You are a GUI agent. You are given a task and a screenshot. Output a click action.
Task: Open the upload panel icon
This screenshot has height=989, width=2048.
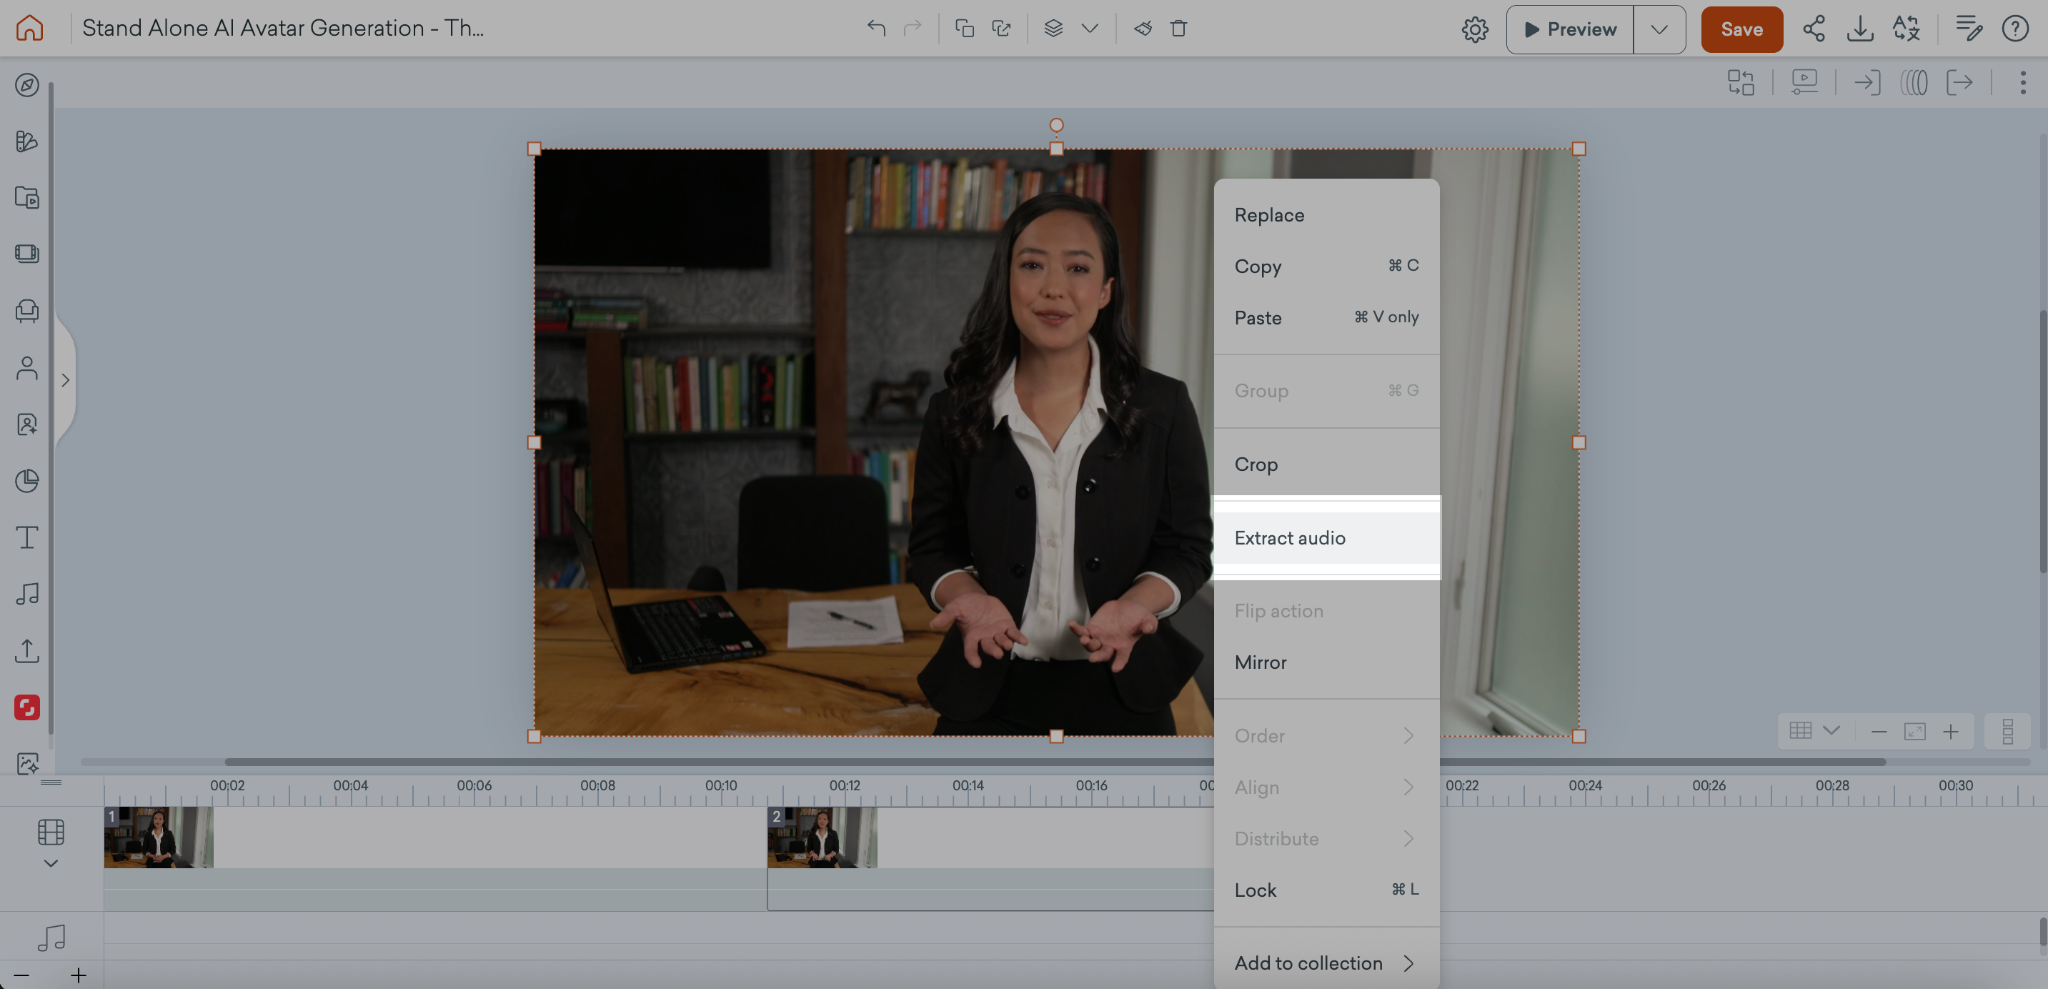27,651
